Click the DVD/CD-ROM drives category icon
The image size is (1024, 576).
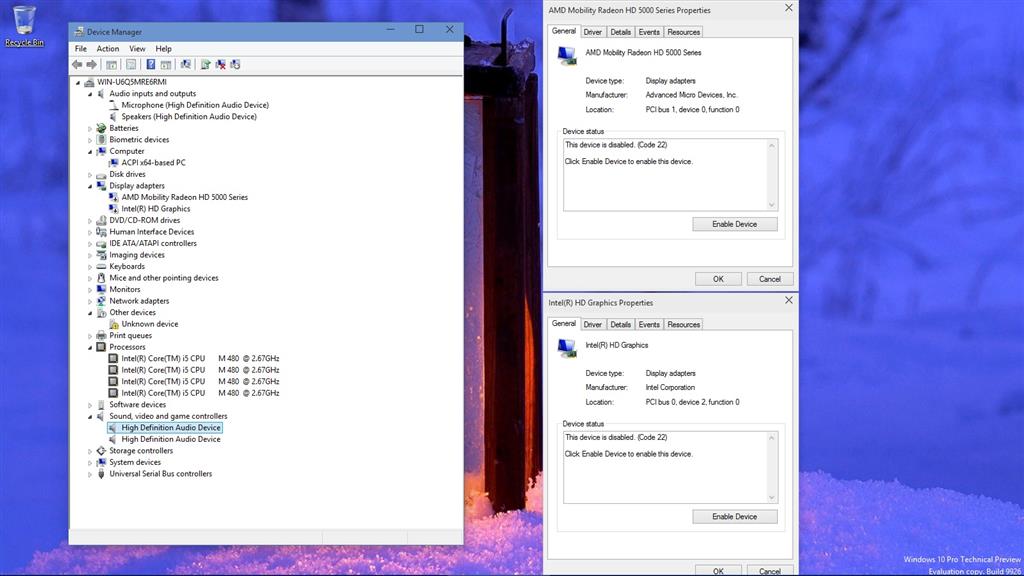click(101, 220)
